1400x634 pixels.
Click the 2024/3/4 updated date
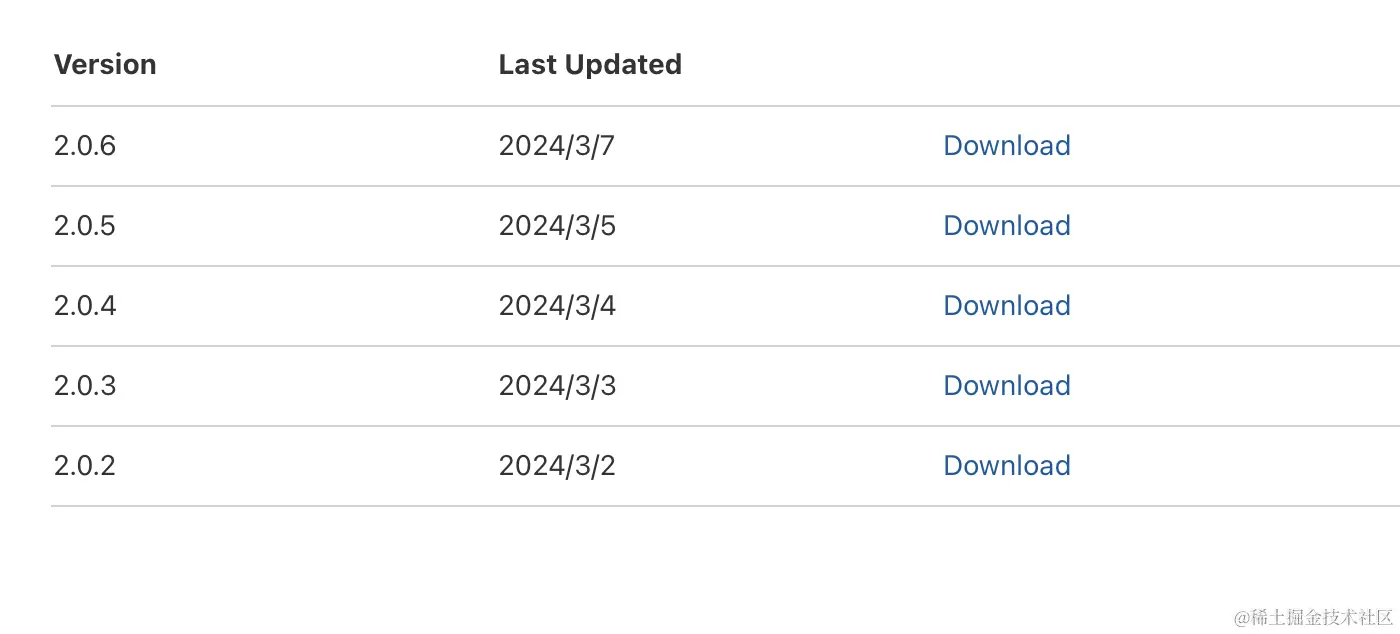tap(557, 306)
